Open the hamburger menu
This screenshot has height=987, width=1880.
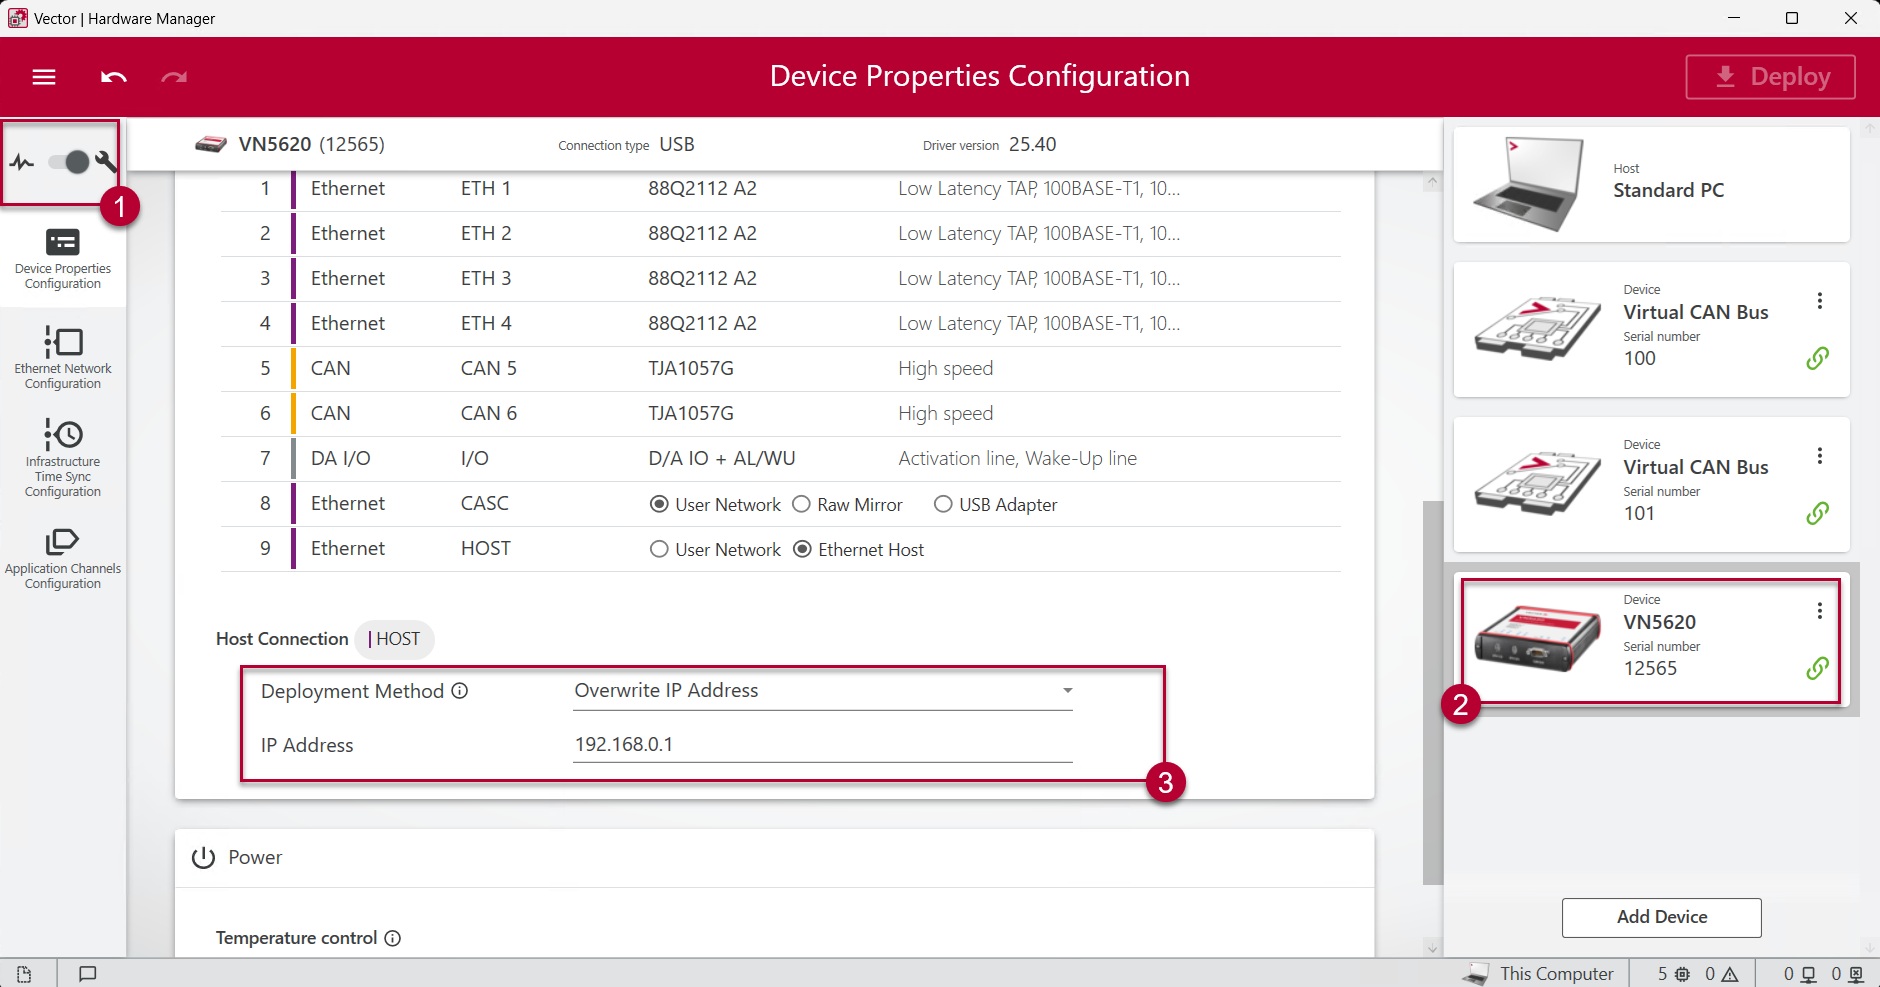tap(44, 77)
